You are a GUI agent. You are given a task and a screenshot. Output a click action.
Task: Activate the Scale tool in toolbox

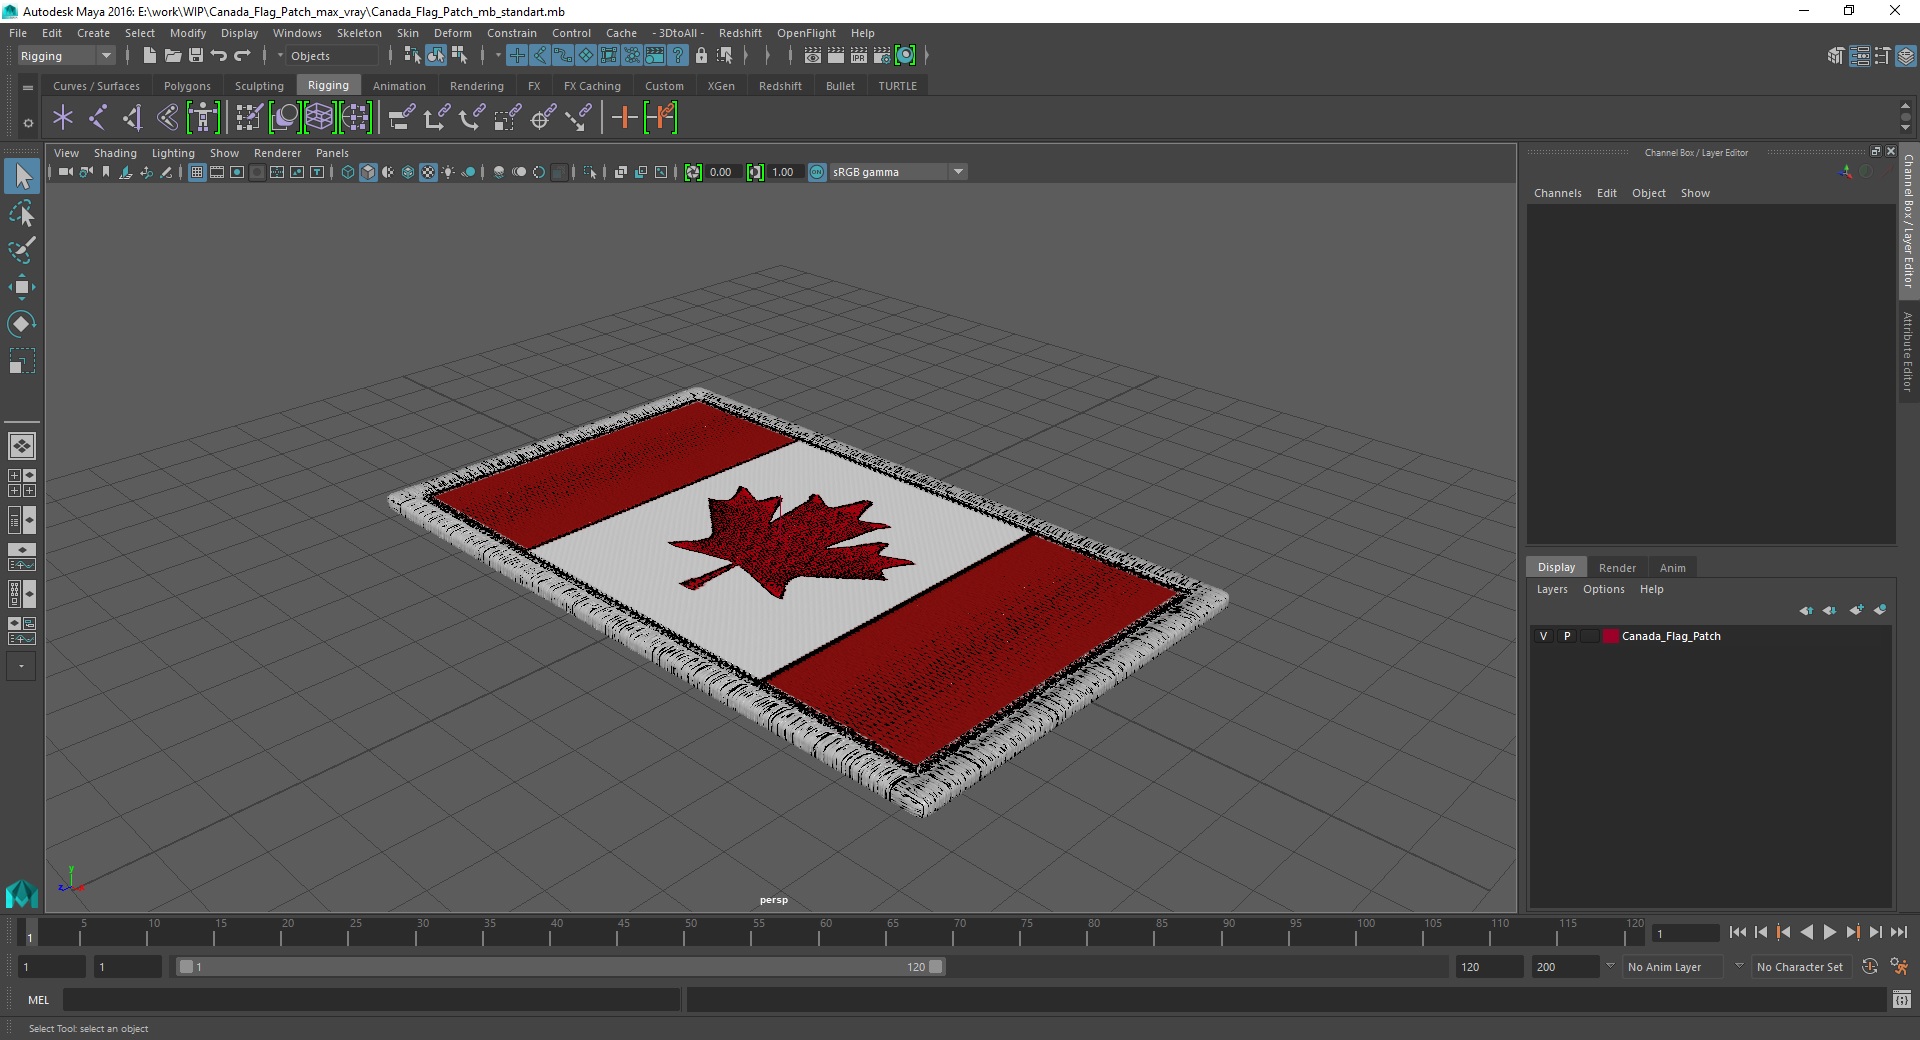coord(22,361)
